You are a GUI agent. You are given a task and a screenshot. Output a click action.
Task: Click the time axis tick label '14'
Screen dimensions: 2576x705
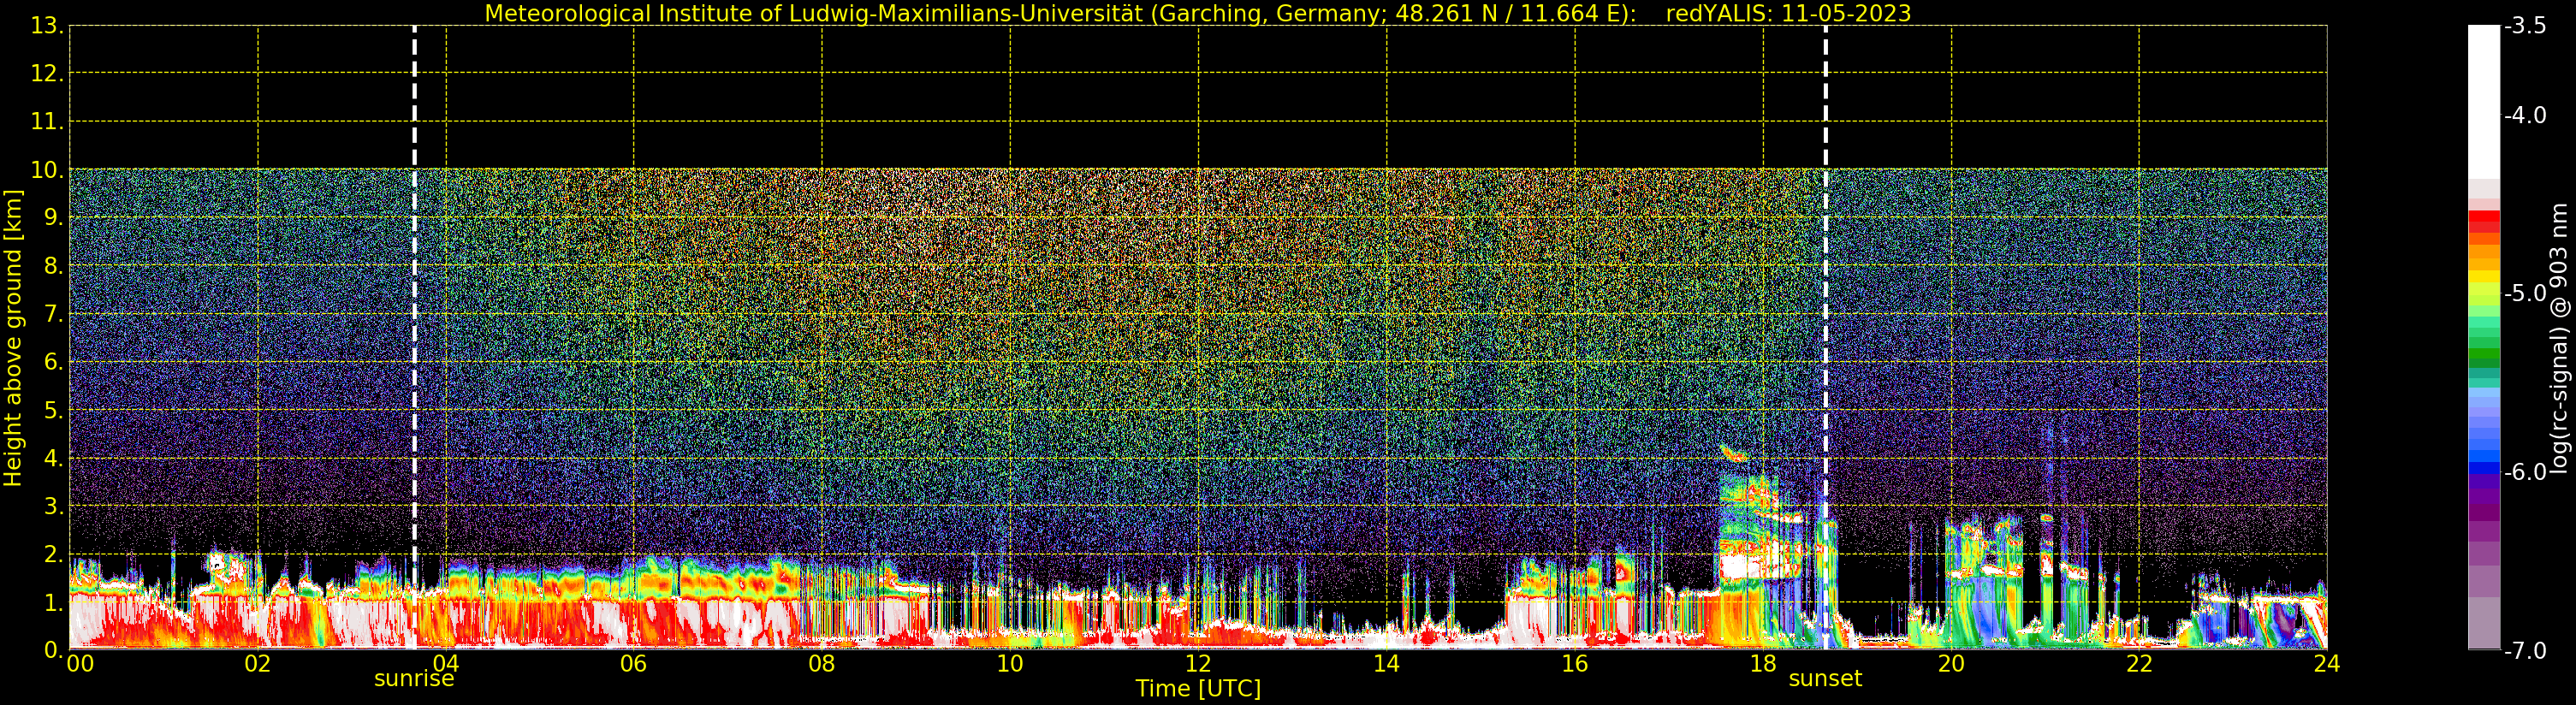click(x=1386, y=663)
